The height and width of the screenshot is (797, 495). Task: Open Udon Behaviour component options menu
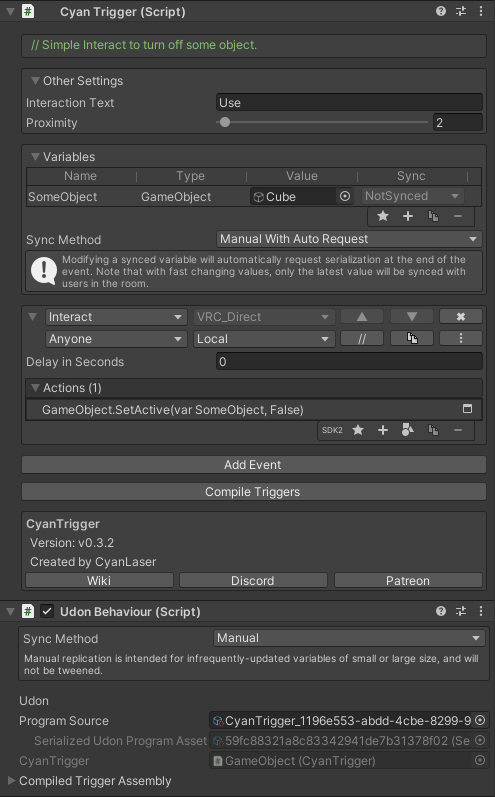[x=481, y=611]
